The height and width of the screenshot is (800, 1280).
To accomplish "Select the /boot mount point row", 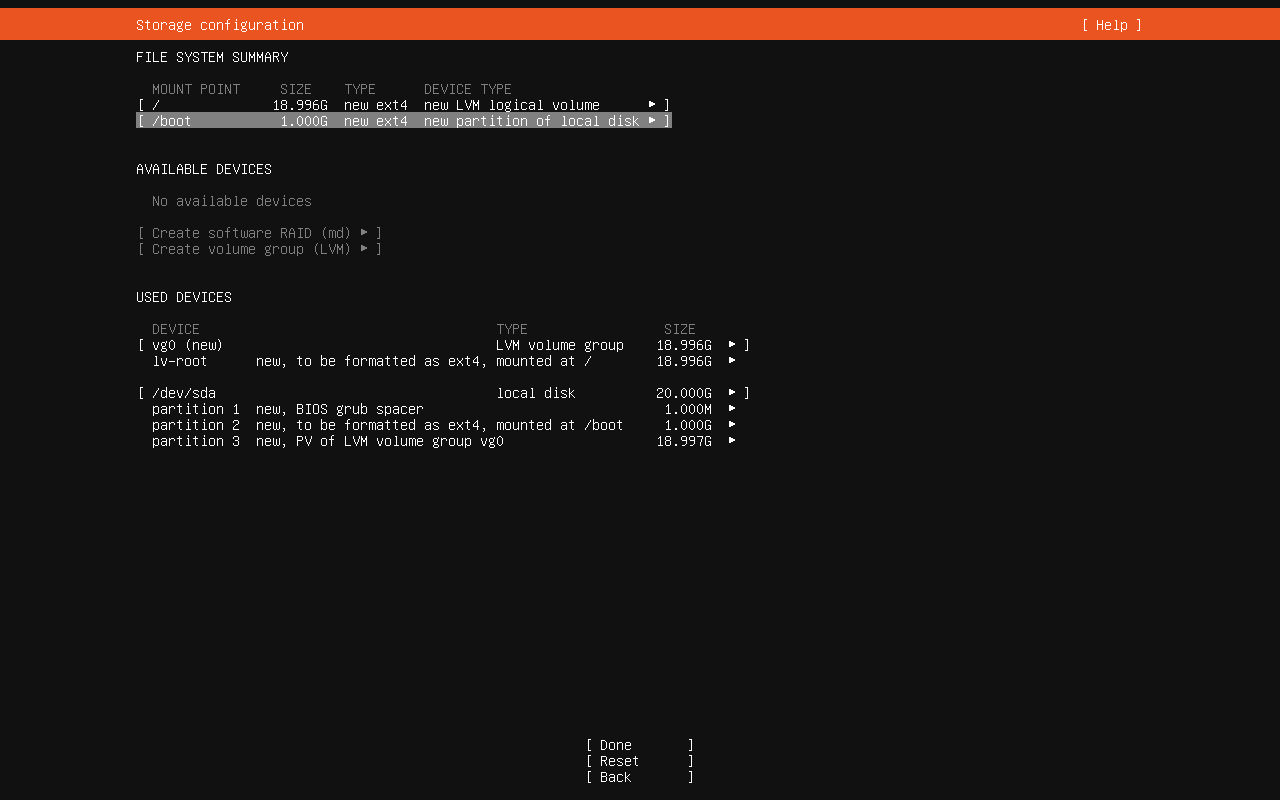I will [x=400, y=121].
